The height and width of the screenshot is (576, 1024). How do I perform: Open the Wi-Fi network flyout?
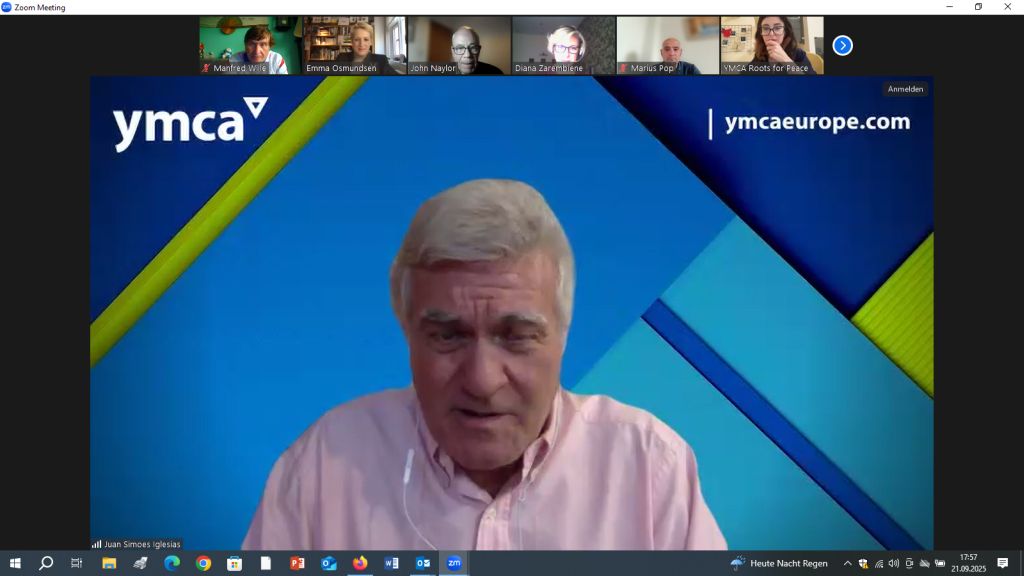tap(878, 563)
